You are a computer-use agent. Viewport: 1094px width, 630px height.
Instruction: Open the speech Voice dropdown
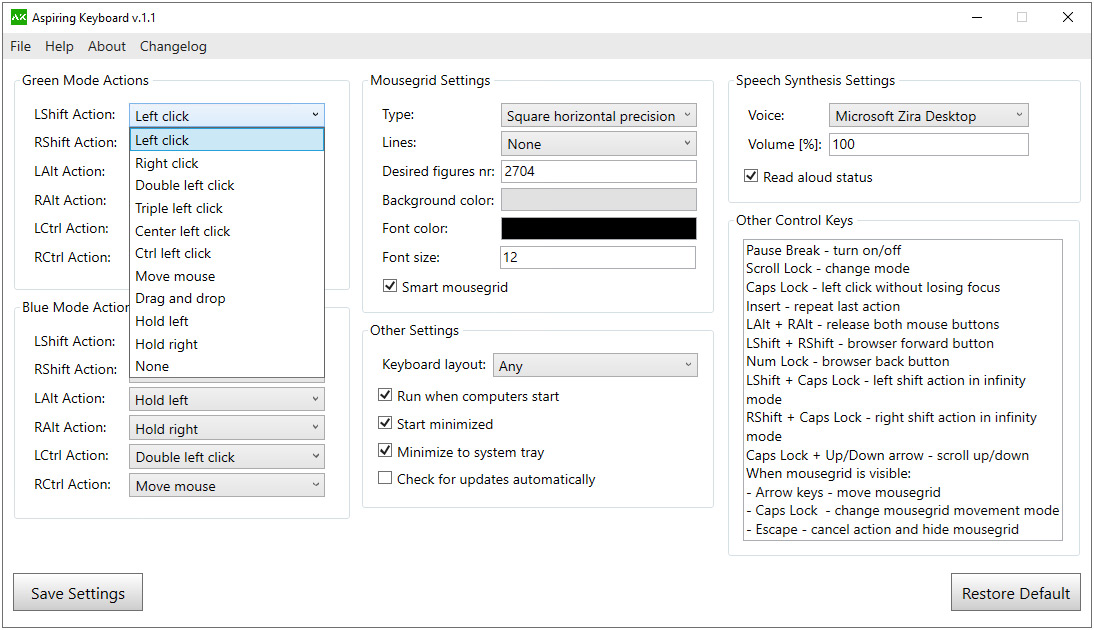pyautogui.click(x=929, y=116)
